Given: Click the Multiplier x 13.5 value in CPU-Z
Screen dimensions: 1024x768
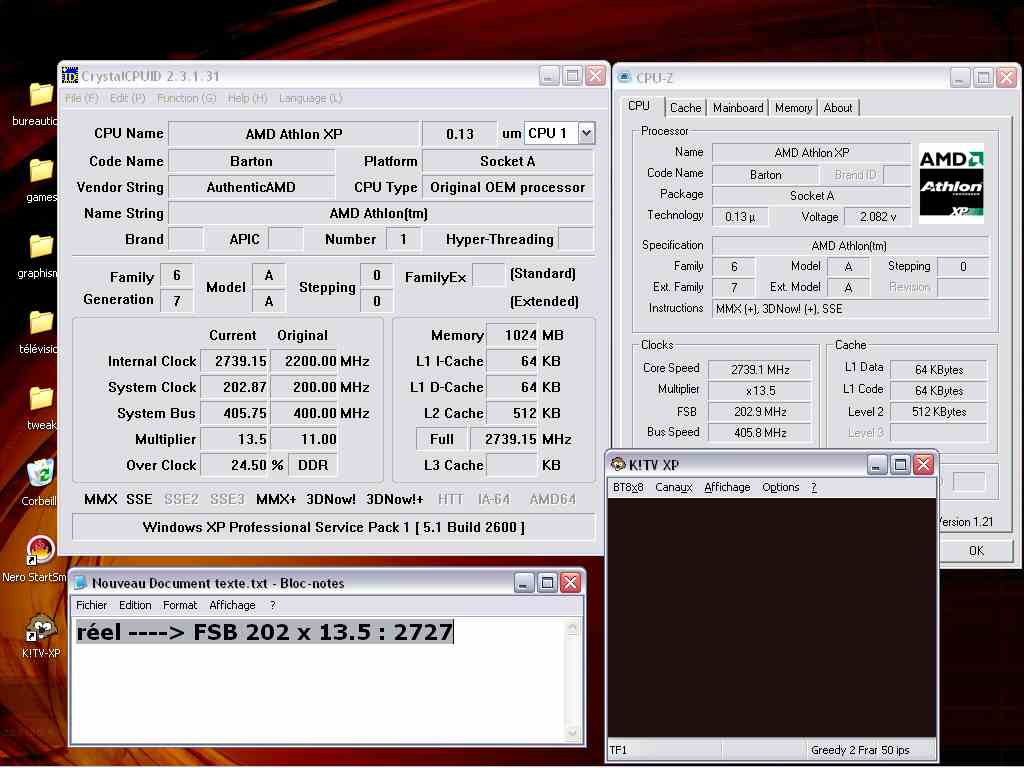Looking at the screenshot, I should point(760,391).
